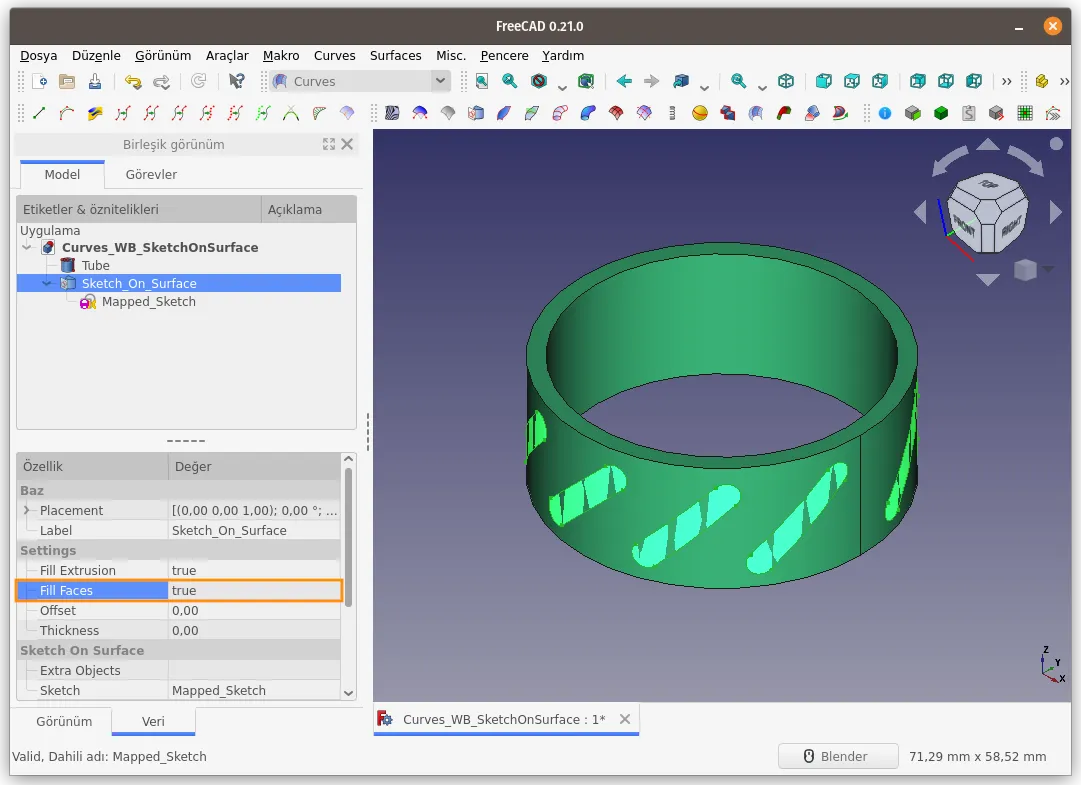
Task: Click the solid green cube icon
Action: 940,113
